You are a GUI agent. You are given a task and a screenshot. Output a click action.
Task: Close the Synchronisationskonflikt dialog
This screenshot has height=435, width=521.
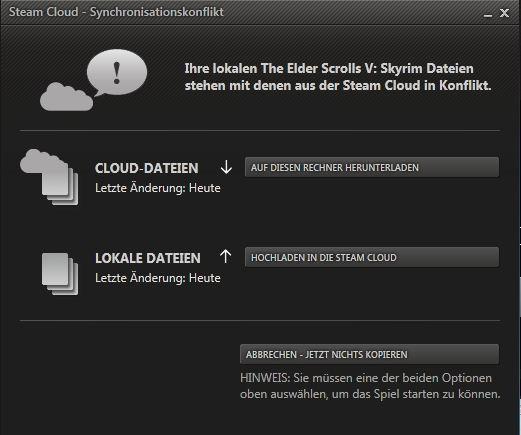pyautogui.click(x=504, y=13)
